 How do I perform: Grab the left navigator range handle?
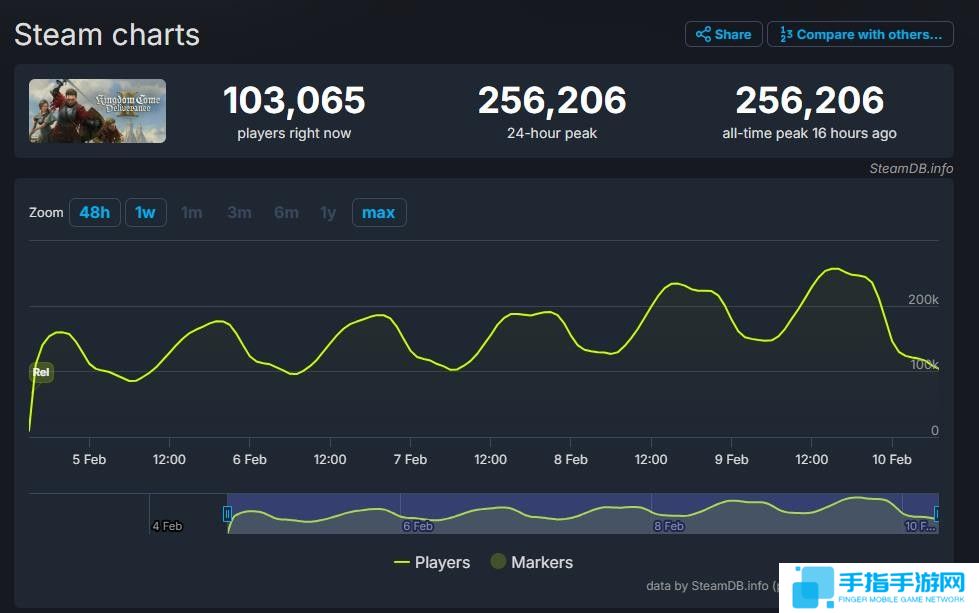click(228, 513)
